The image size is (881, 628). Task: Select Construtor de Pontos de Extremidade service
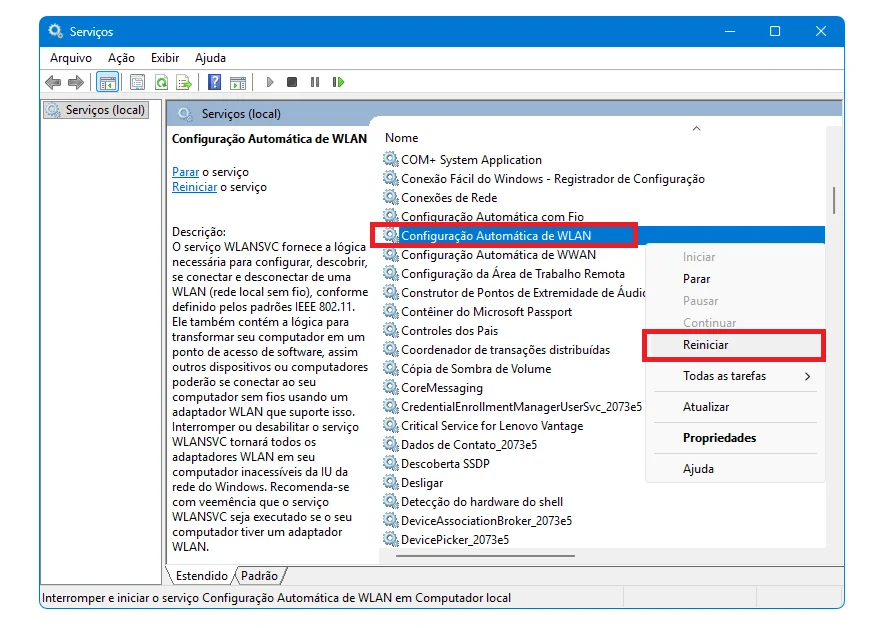pos(523,293)
